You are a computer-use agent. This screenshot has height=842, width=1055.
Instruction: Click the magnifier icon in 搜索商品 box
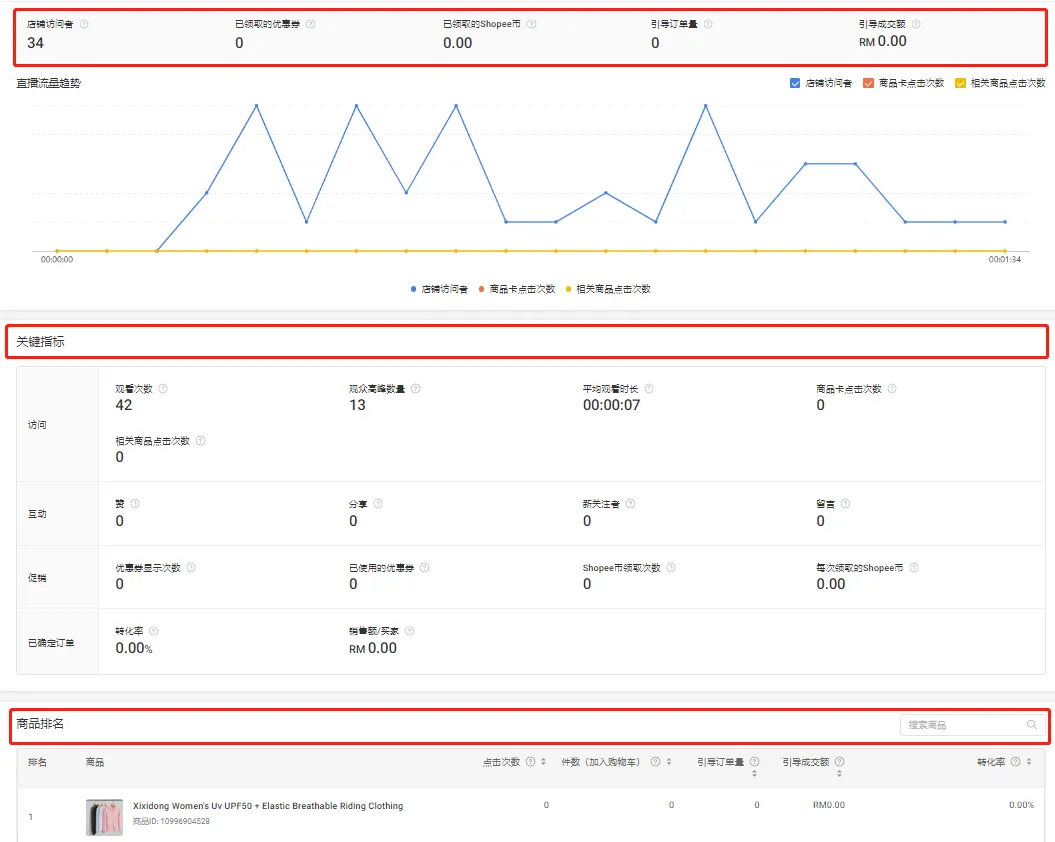(1031, 725)
